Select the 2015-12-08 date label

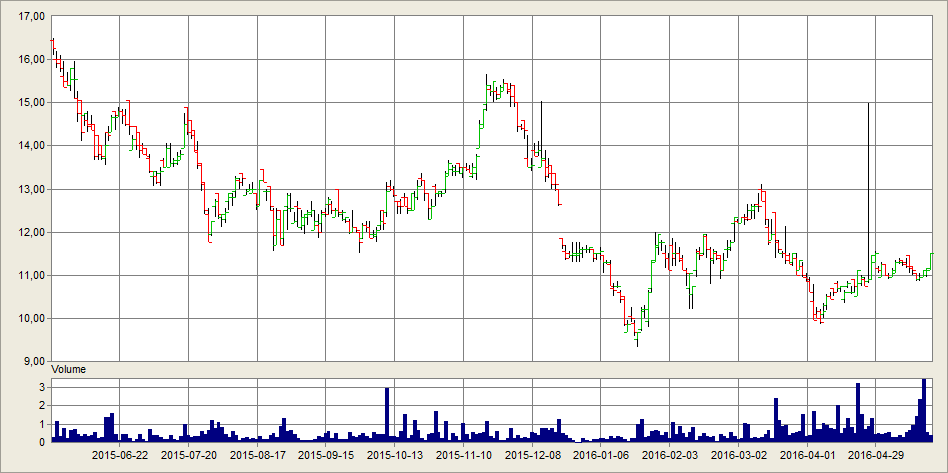click(533, 454)
